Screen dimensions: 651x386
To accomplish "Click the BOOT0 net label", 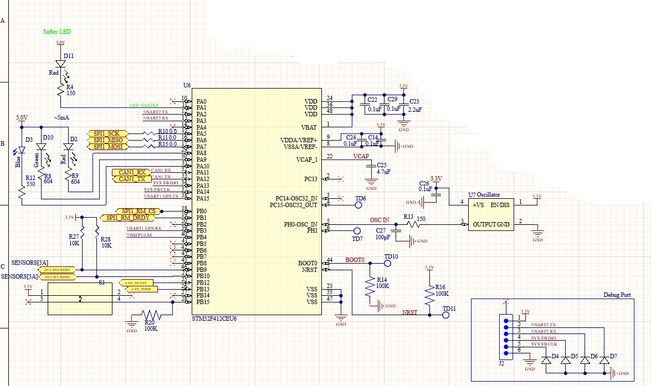I will coord(355,260).
